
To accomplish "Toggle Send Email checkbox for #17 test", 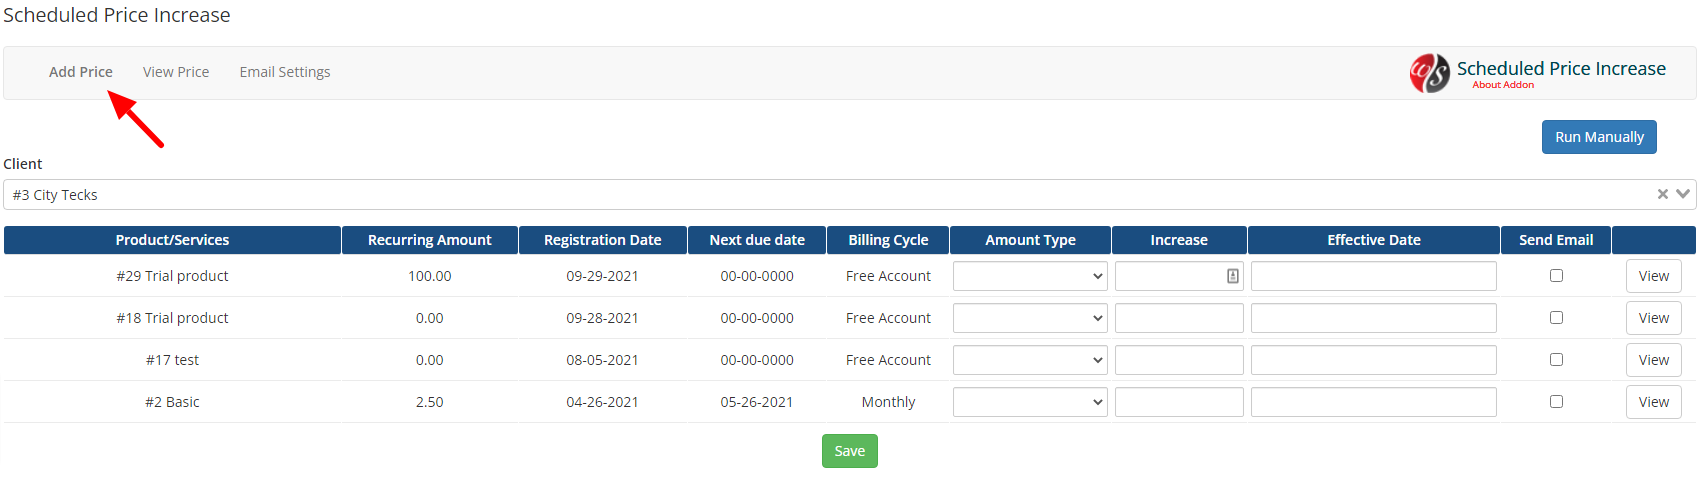I will pos(1556,360).
